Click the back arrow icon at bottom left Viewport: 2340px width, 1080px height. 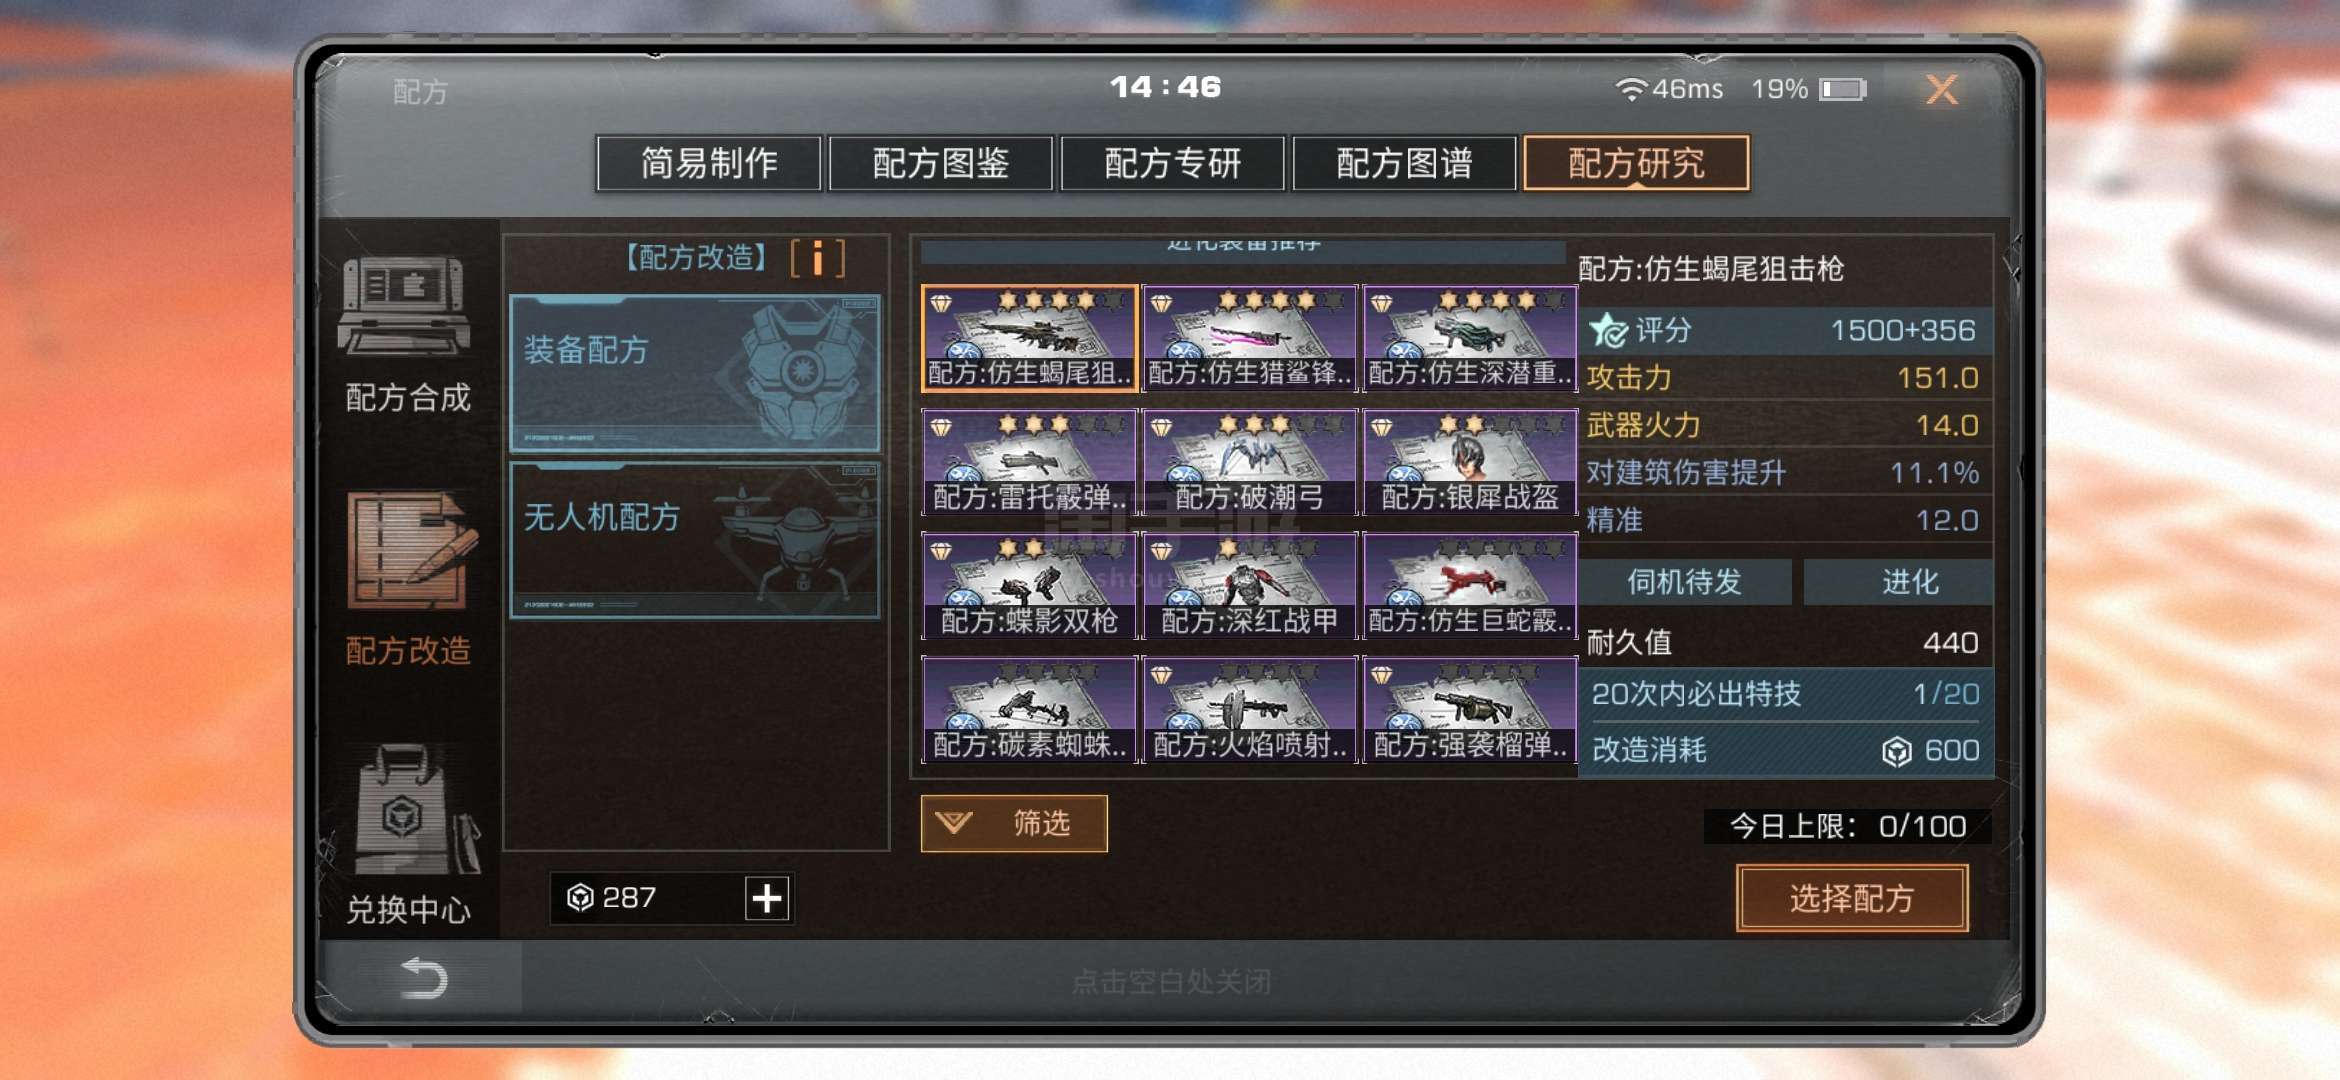click(424, 977)
